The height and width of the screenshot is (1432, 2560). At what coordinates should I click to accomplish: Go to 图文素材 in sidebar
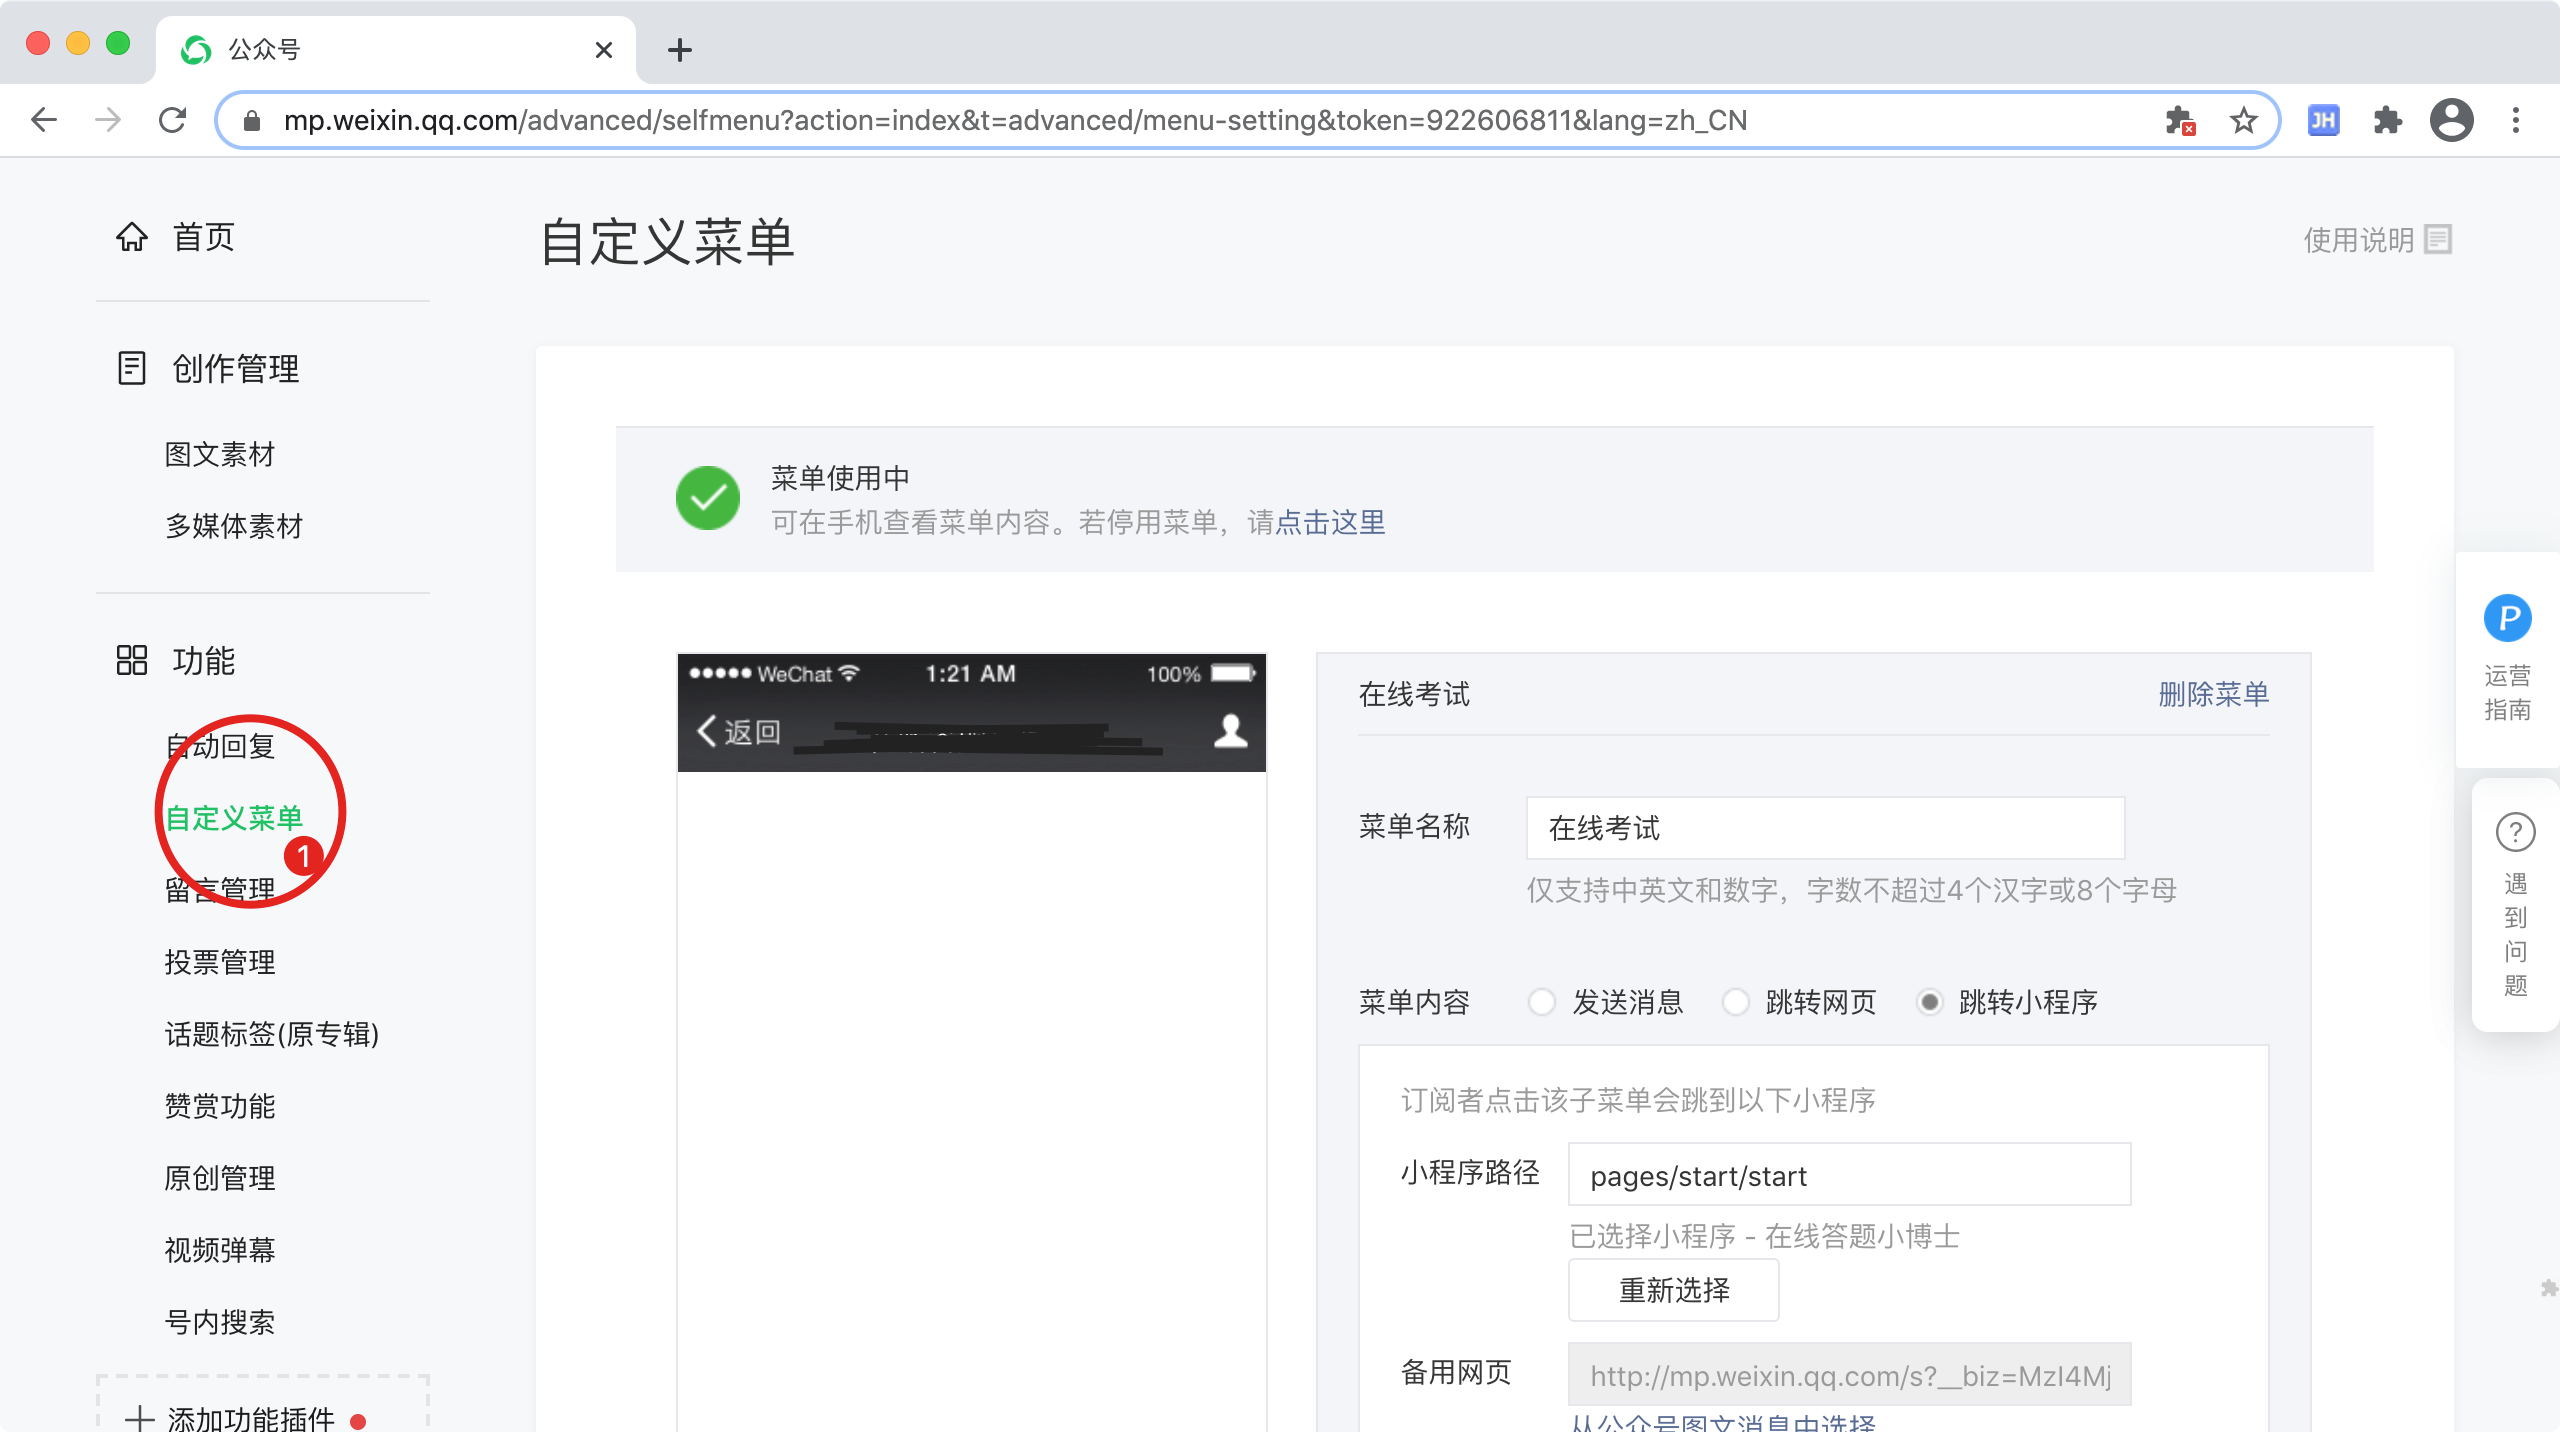[220, 454]
